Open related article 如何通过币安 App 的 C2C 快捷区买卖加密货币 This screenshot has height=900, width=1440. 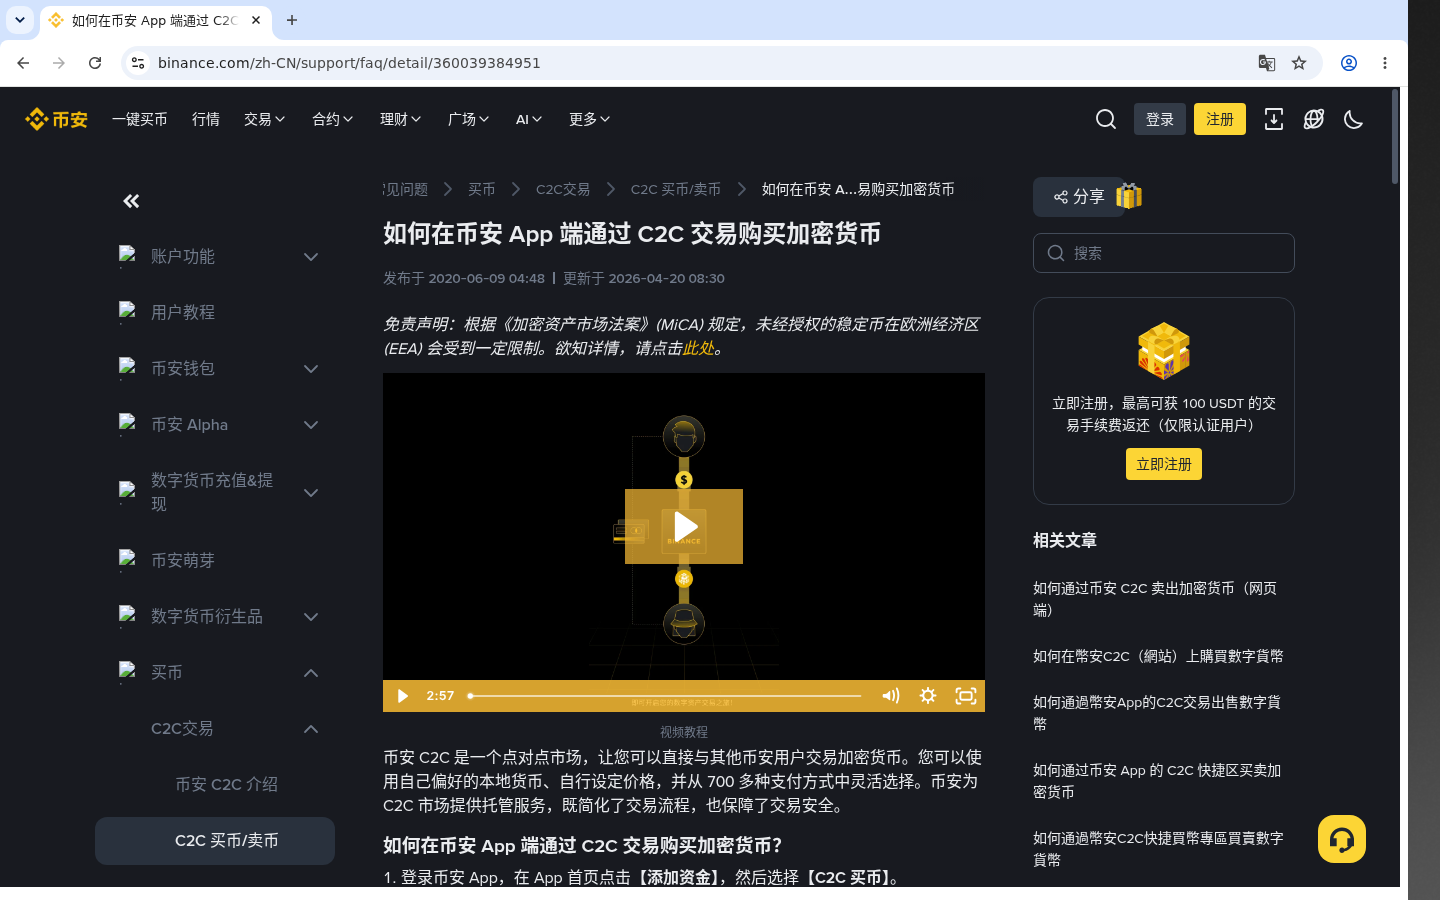[1157, 781]
